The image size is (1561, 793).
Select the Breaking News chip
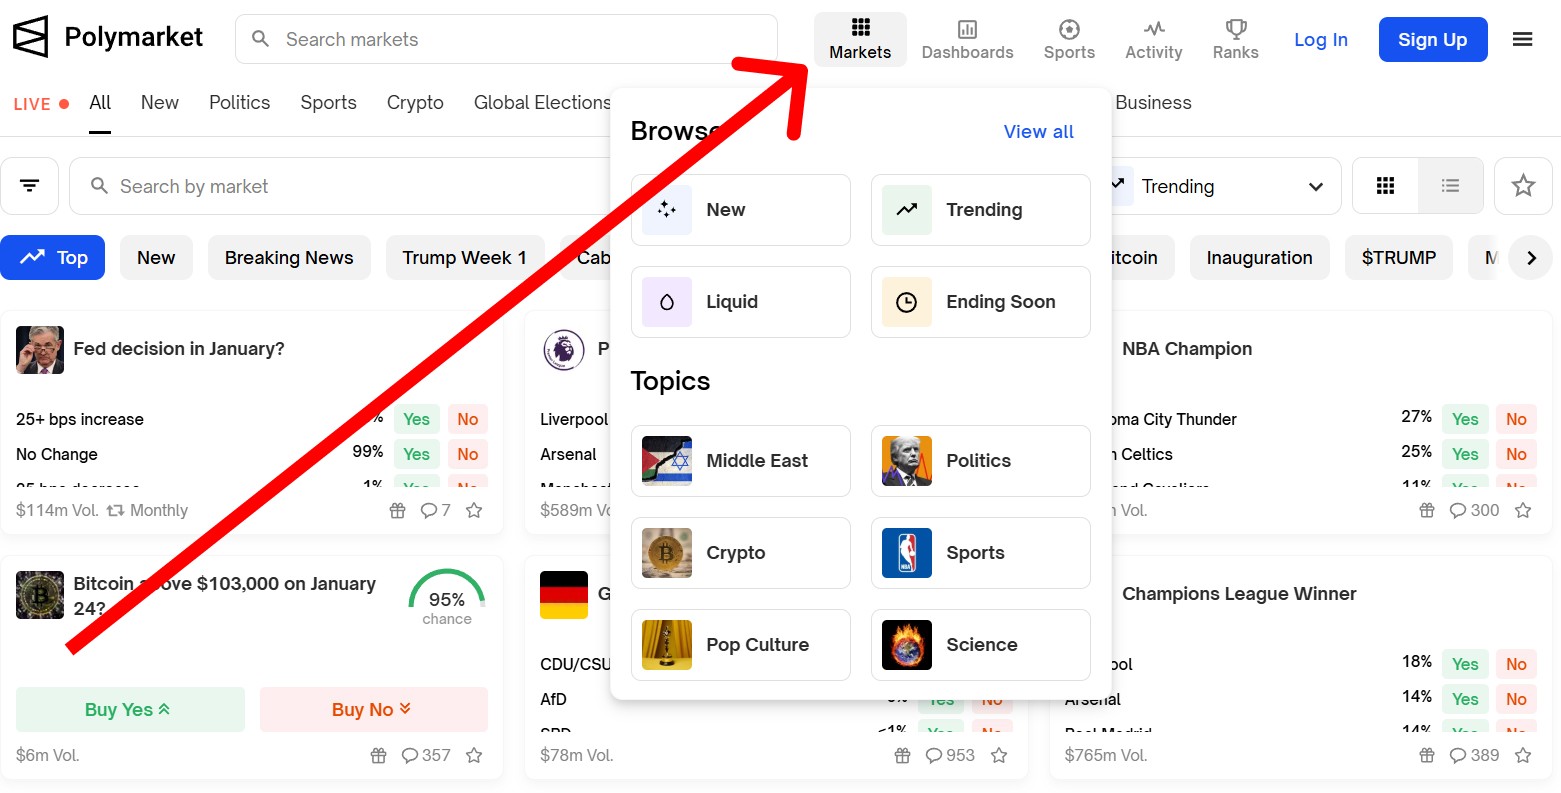click(x=289, y=258)
